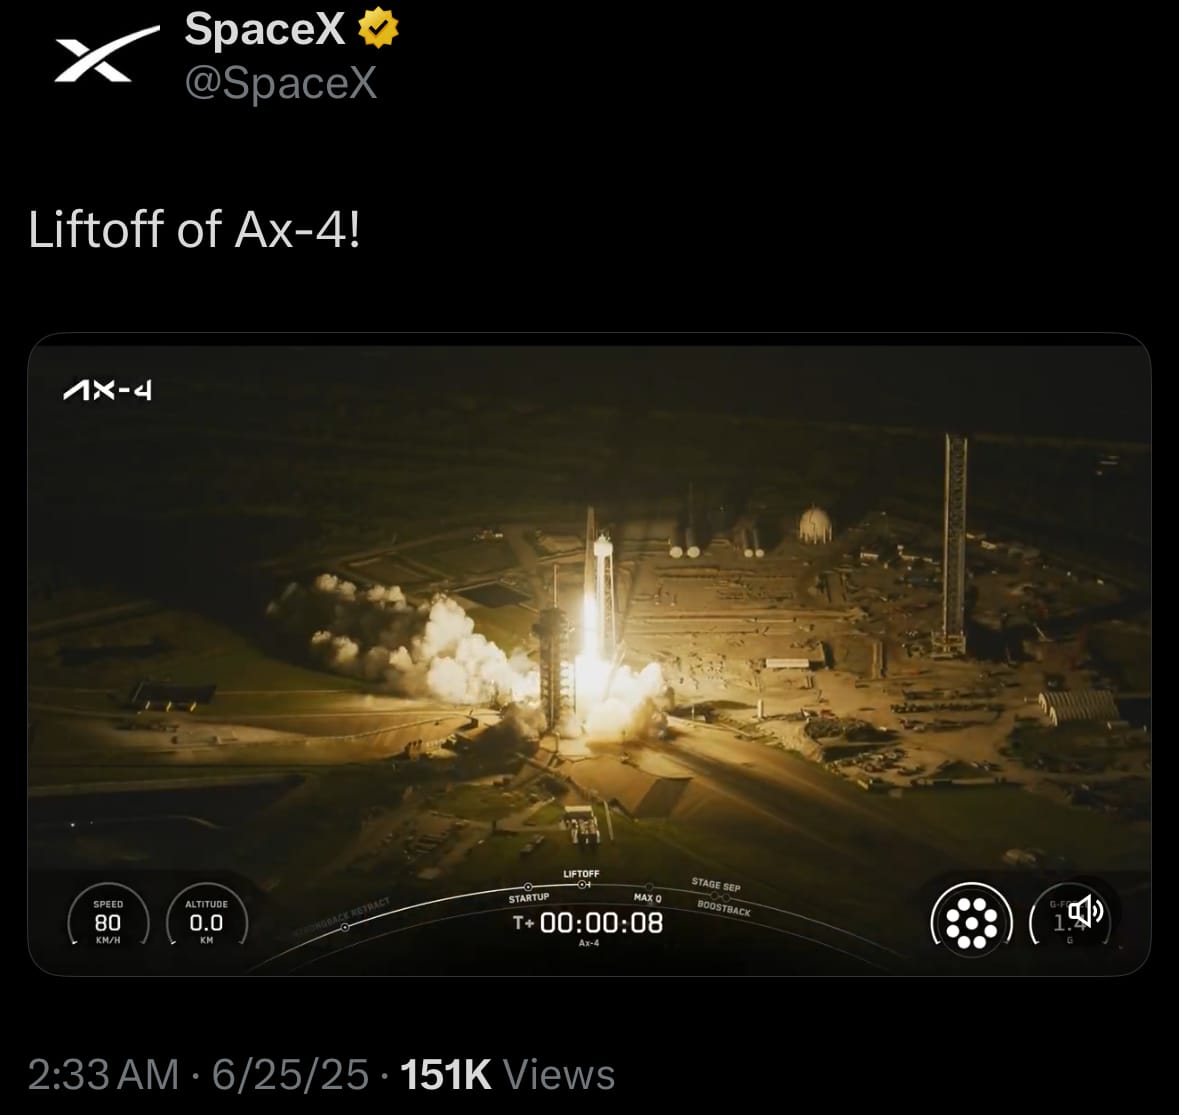
Task: Select the STAGE SEP timeline marker
Action: (716, 886)
